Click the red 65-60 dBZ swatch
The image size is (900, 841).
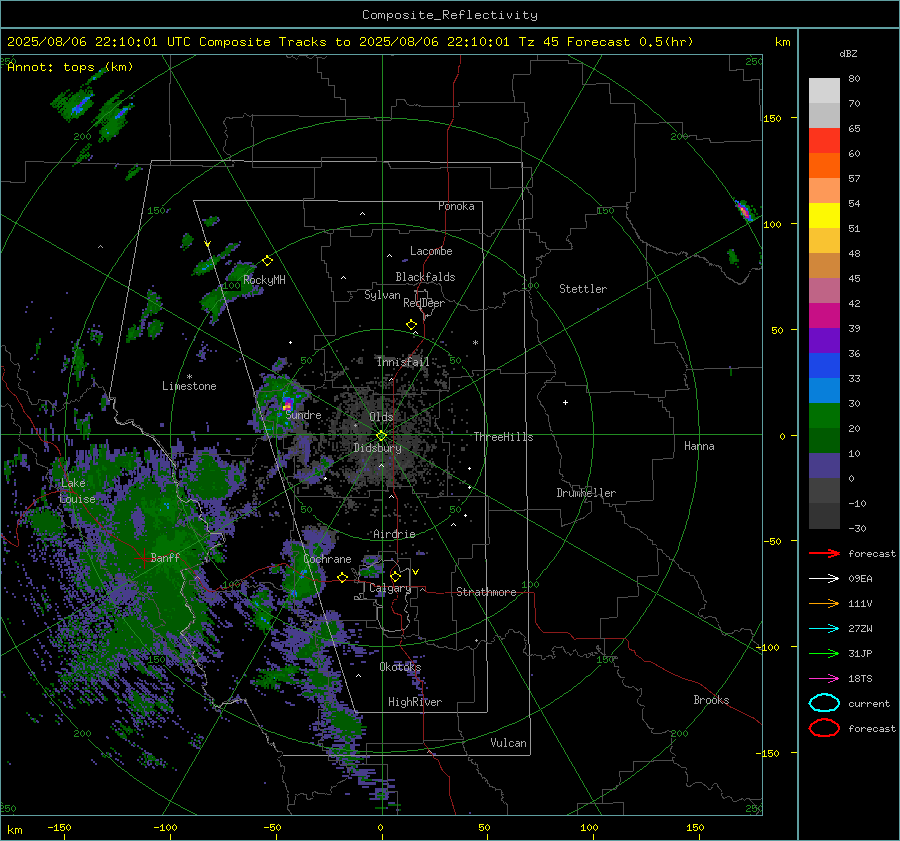tap(824, 141)
